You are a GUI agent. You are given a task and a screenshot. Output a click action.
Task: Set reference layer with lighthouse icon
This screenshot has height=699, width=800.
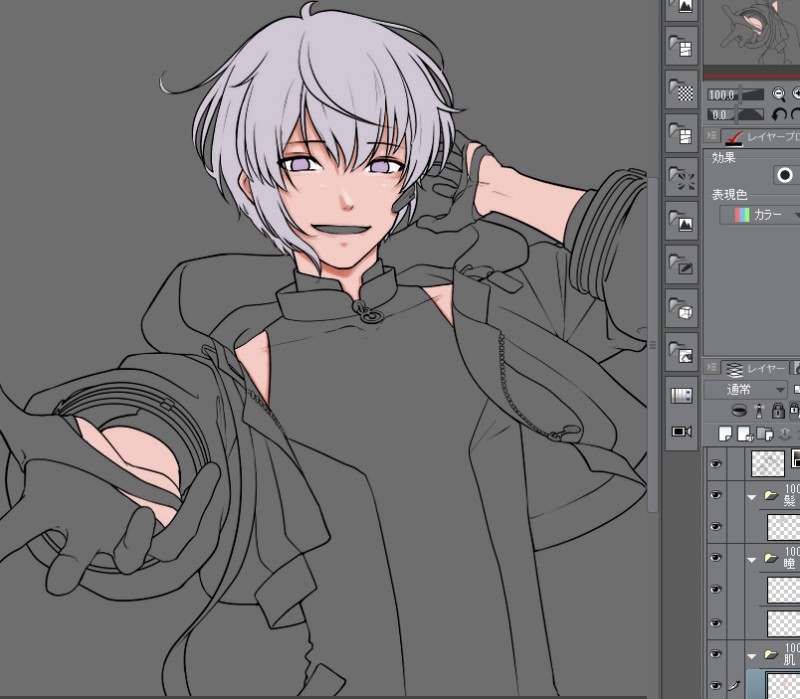pyautogui.click(x=760, y=410)
